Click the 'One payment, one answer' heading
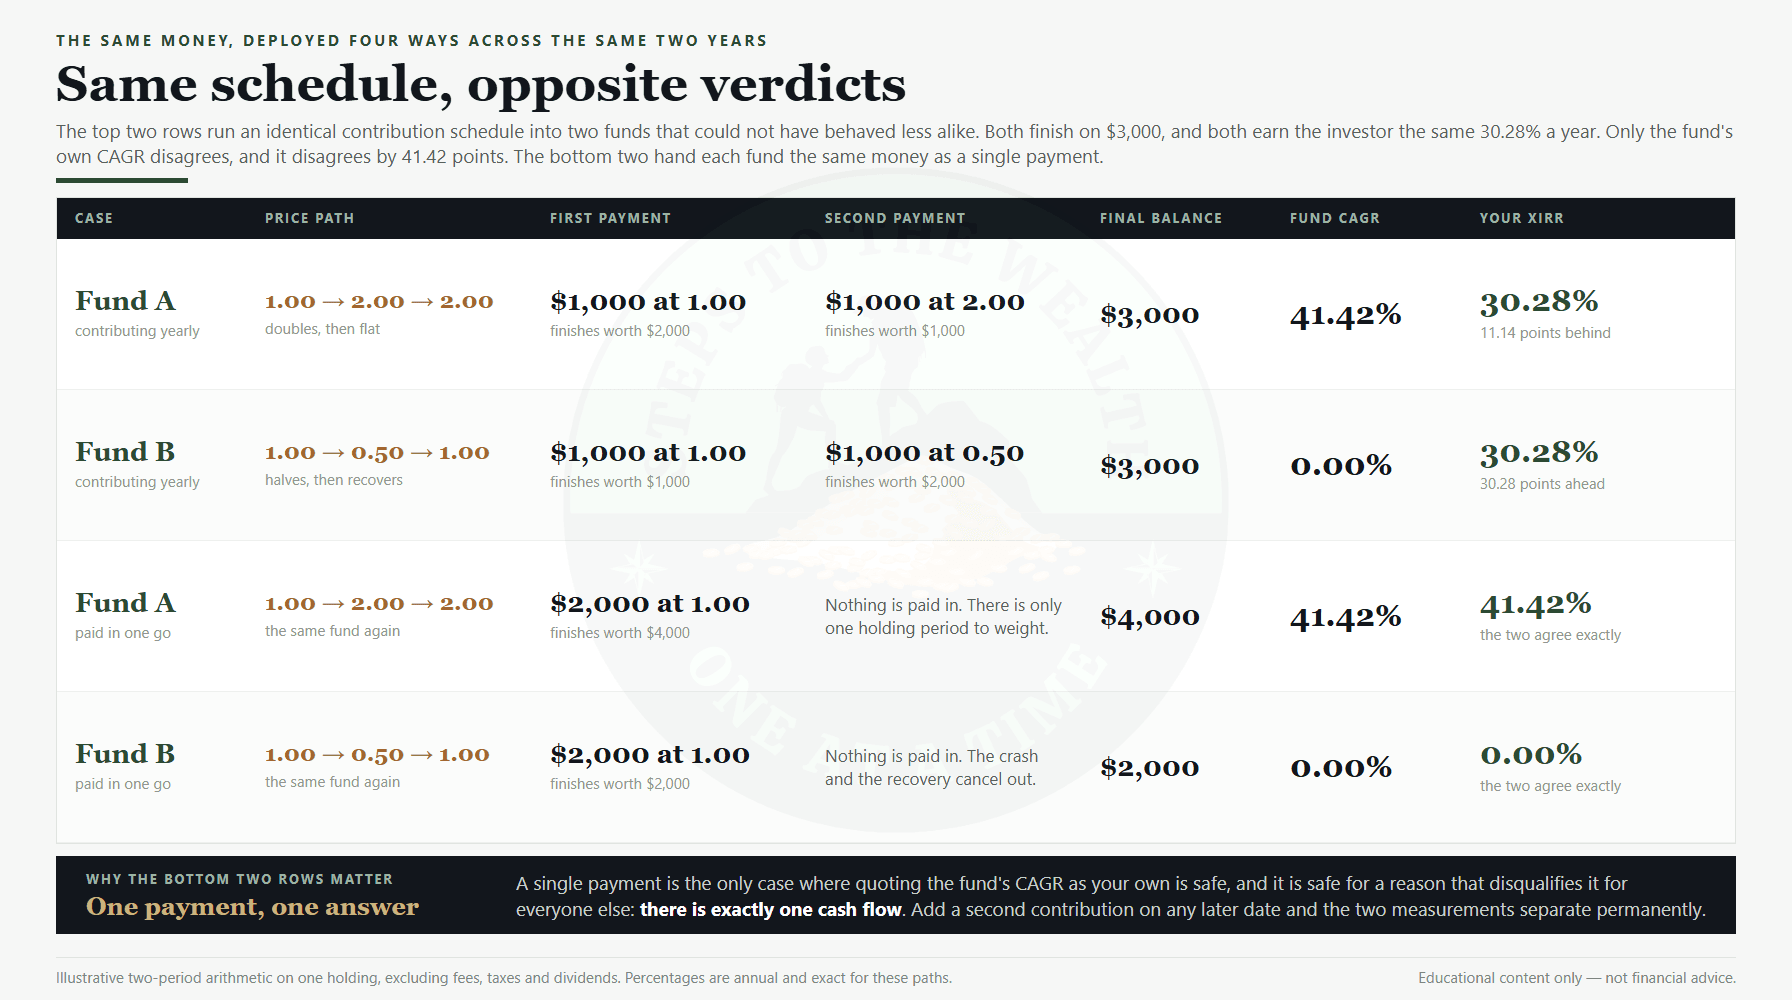This screenshot has height=1000, width=1792. (x=252, y=907)
